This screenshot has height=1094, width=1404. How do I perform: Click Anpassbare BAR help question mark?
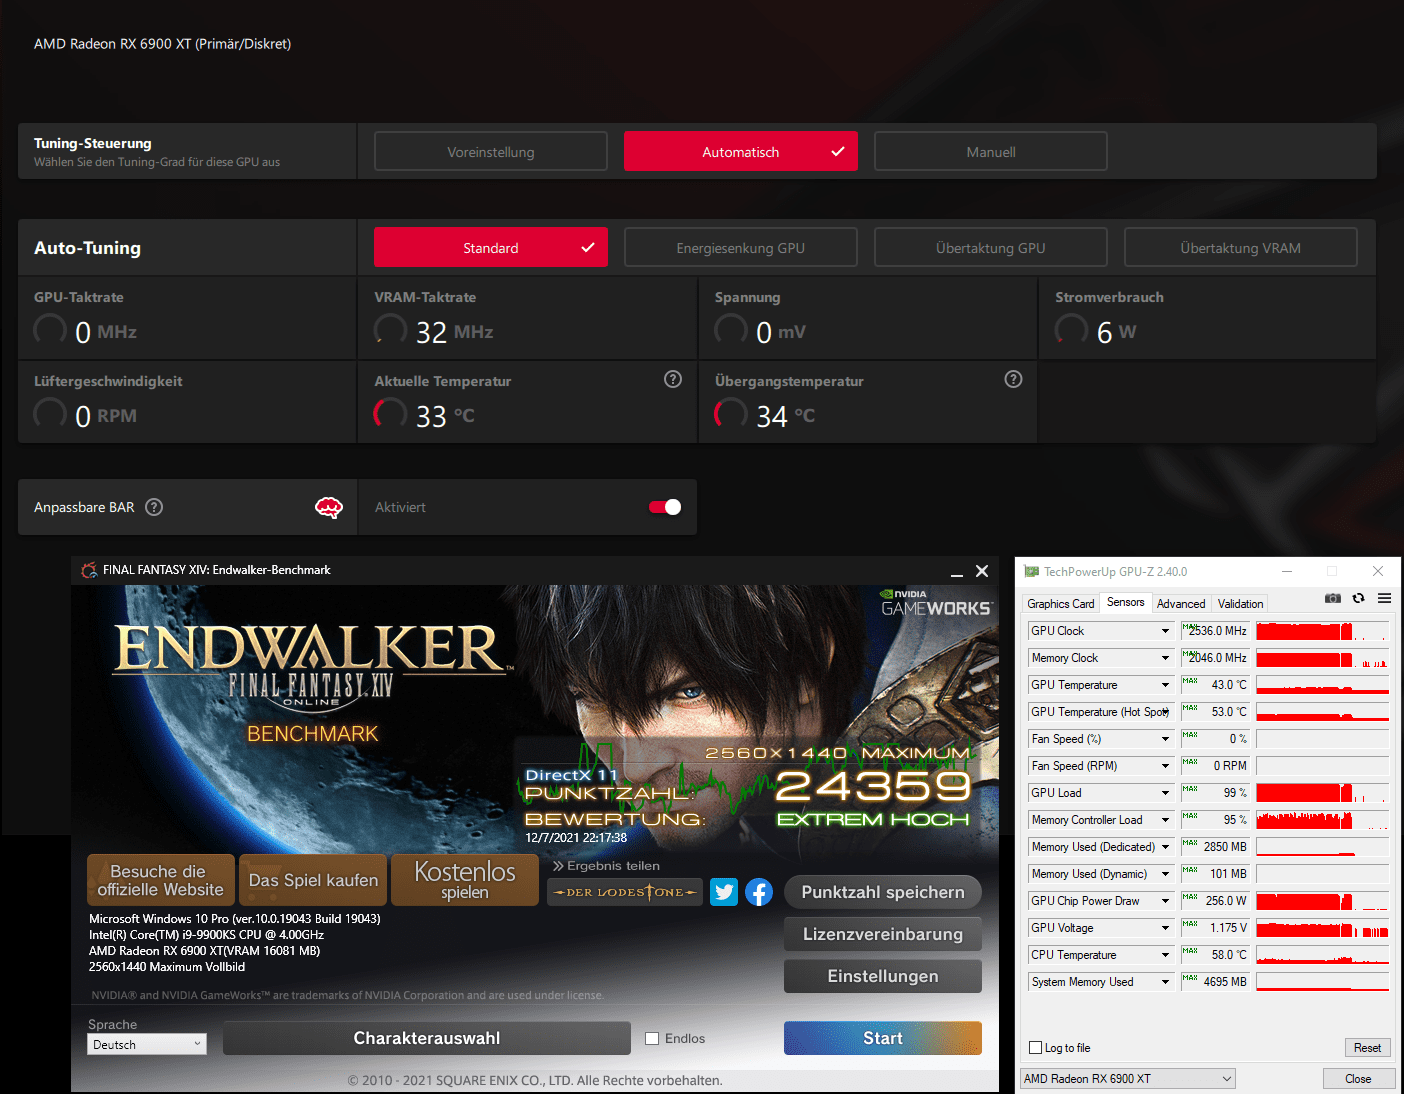[154, 507]
